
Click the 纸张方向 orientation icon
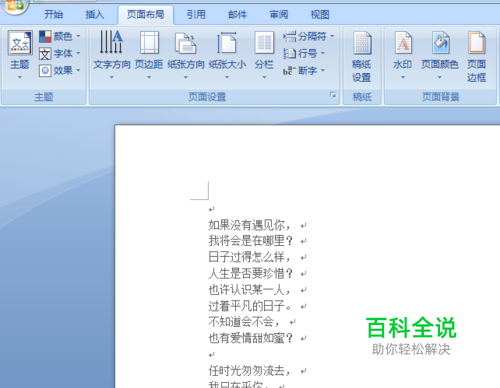point(185,43)
